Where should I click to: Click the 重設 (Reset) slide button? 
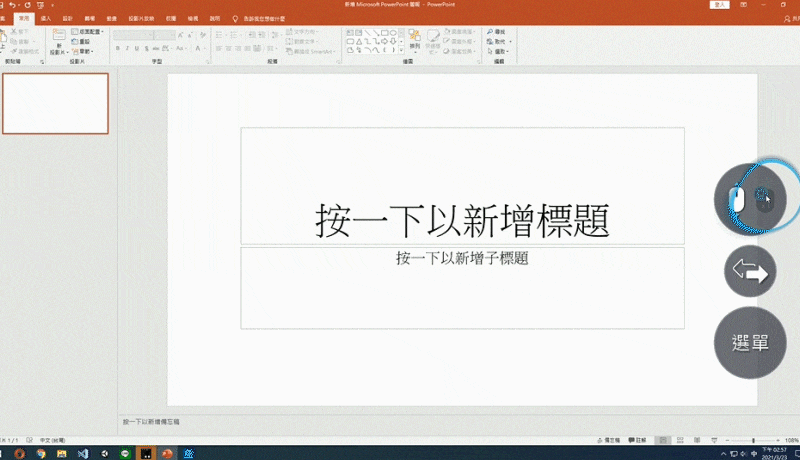(81, 41)
